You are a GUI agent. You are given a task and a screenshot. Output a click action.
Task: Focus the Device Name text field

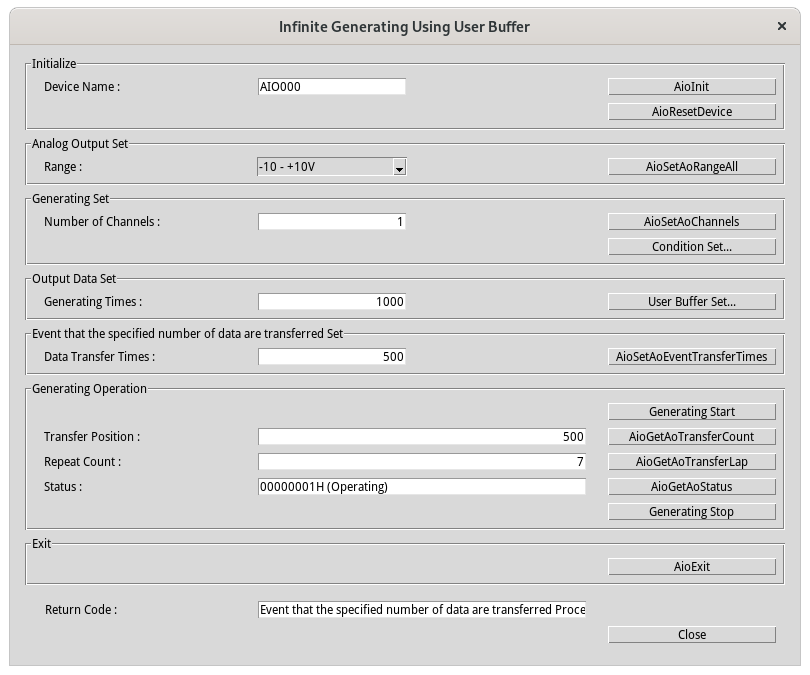tap(332, 87)
